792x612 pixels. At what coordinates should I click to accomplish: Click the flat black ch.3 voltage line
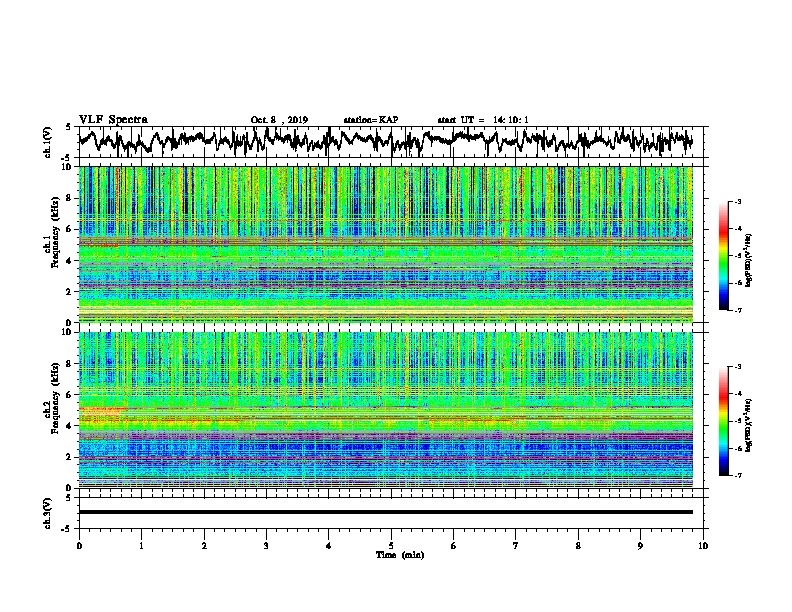click(385, 512)
